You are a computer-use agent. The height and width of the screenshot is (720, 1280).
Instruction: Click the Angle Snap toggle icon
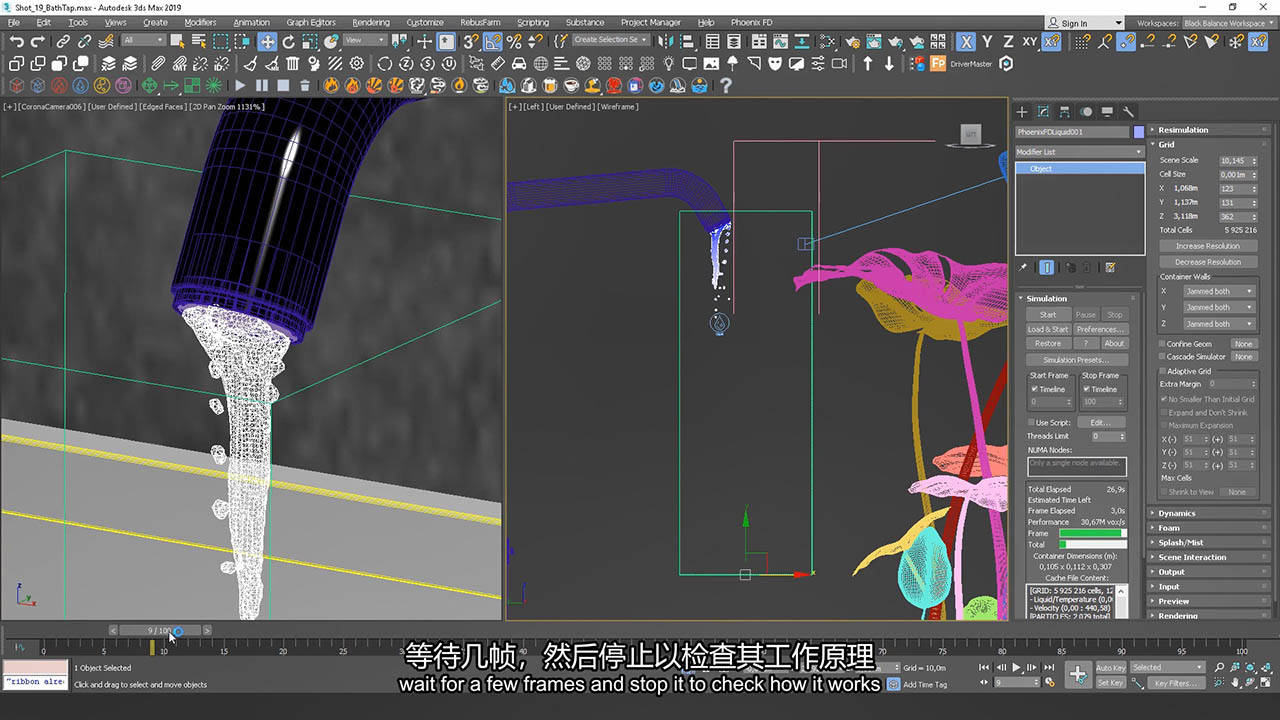click(493, 41)
